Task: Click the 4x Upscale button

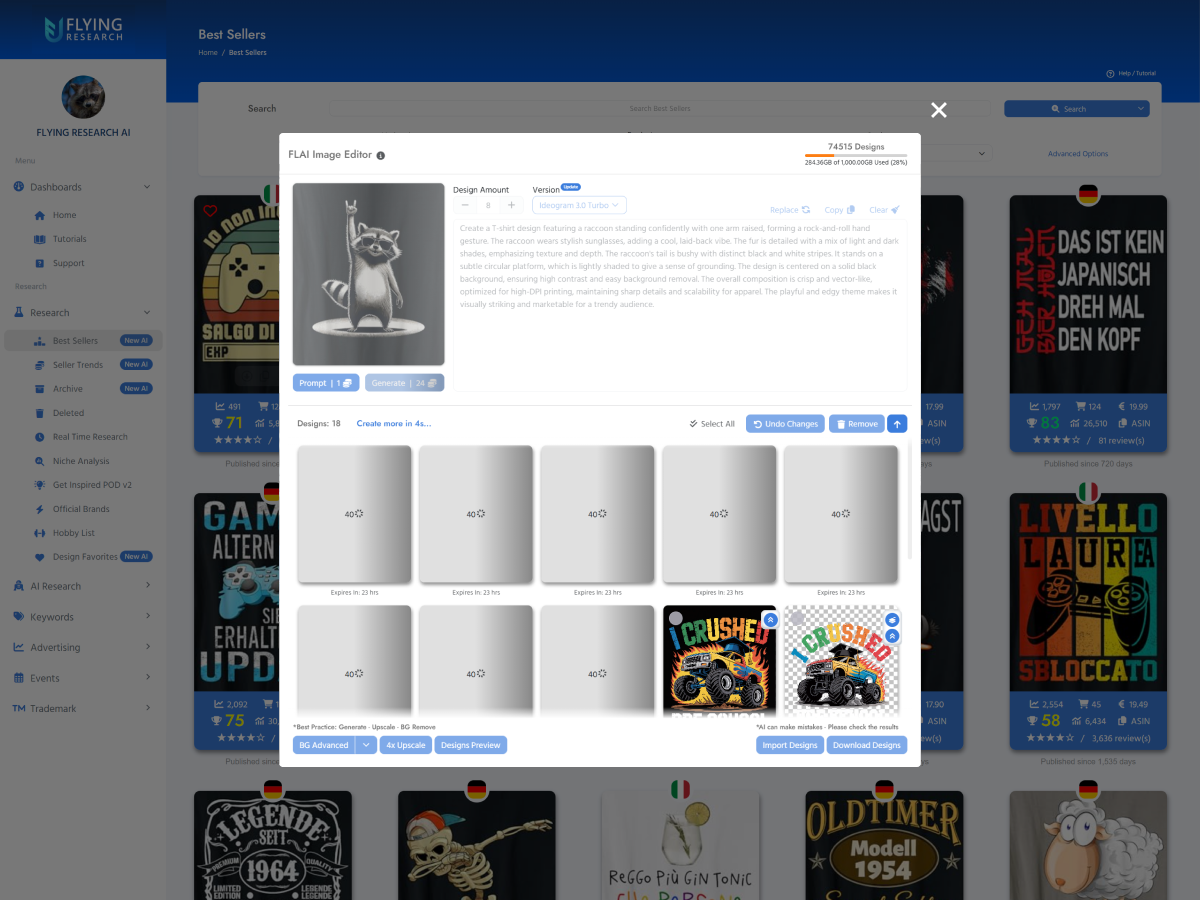Action: [x=405, y=745]
